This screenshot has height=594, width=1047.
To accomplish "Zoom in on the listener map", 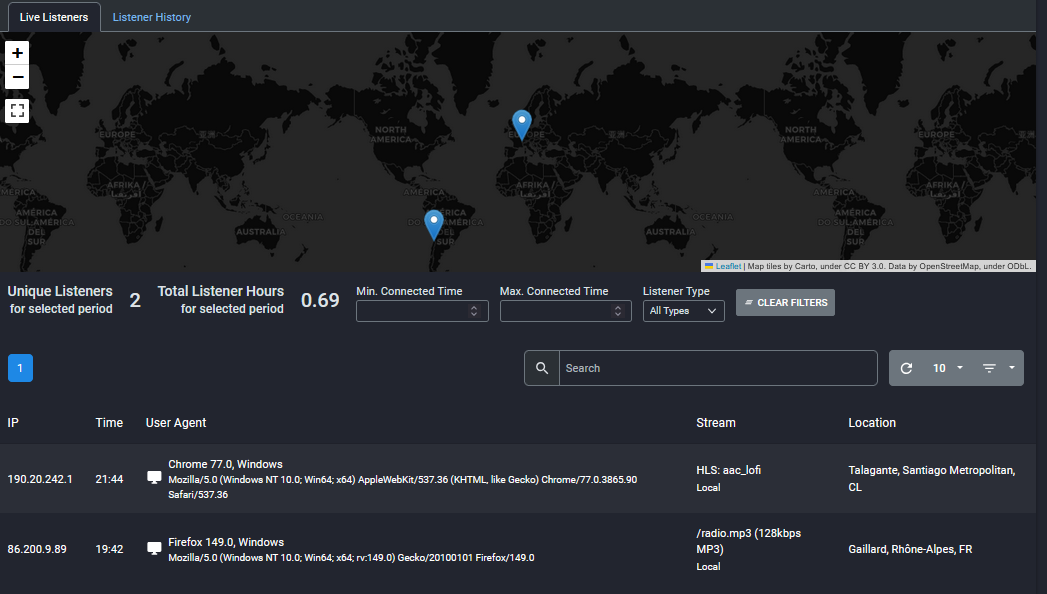I will pyautogui.click(x=17, y=53).
